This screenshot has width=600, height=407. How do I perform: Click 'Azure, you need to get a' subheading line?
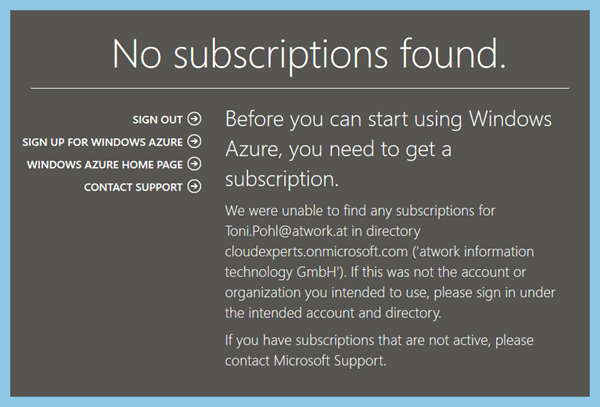tap(339, 150)
